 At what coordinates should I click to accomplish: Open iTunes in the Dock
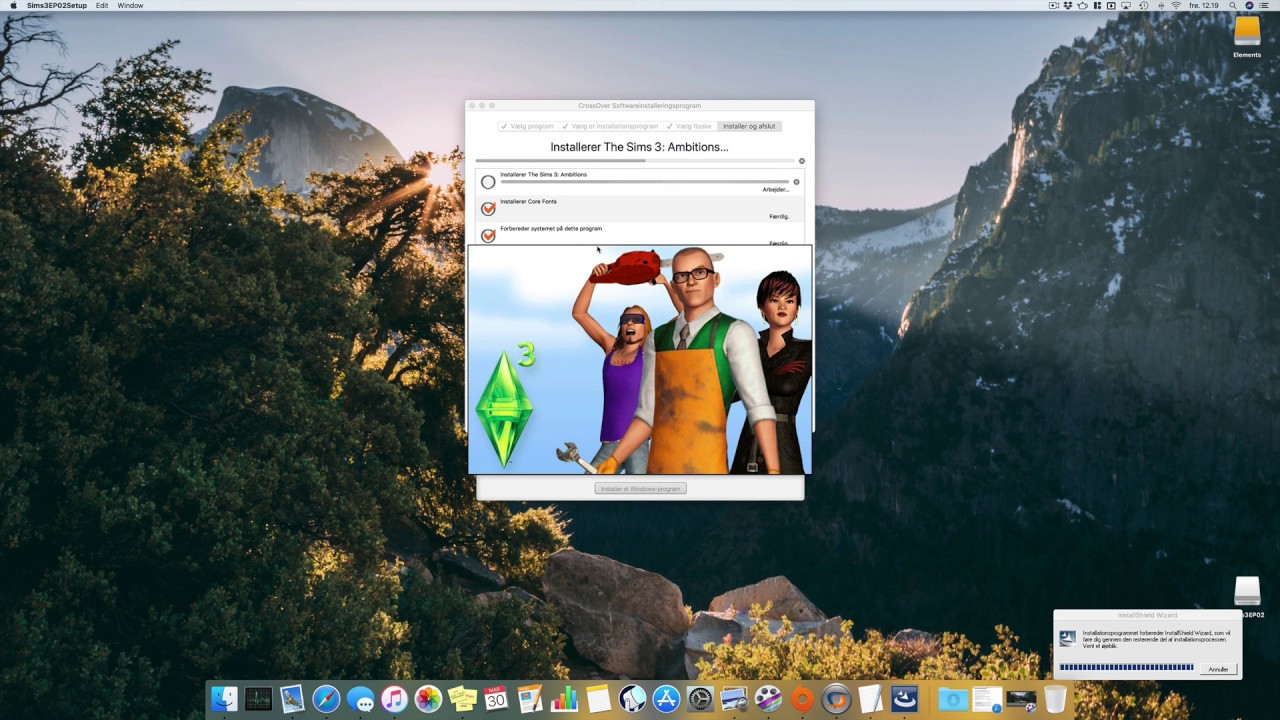coord(394,699)
